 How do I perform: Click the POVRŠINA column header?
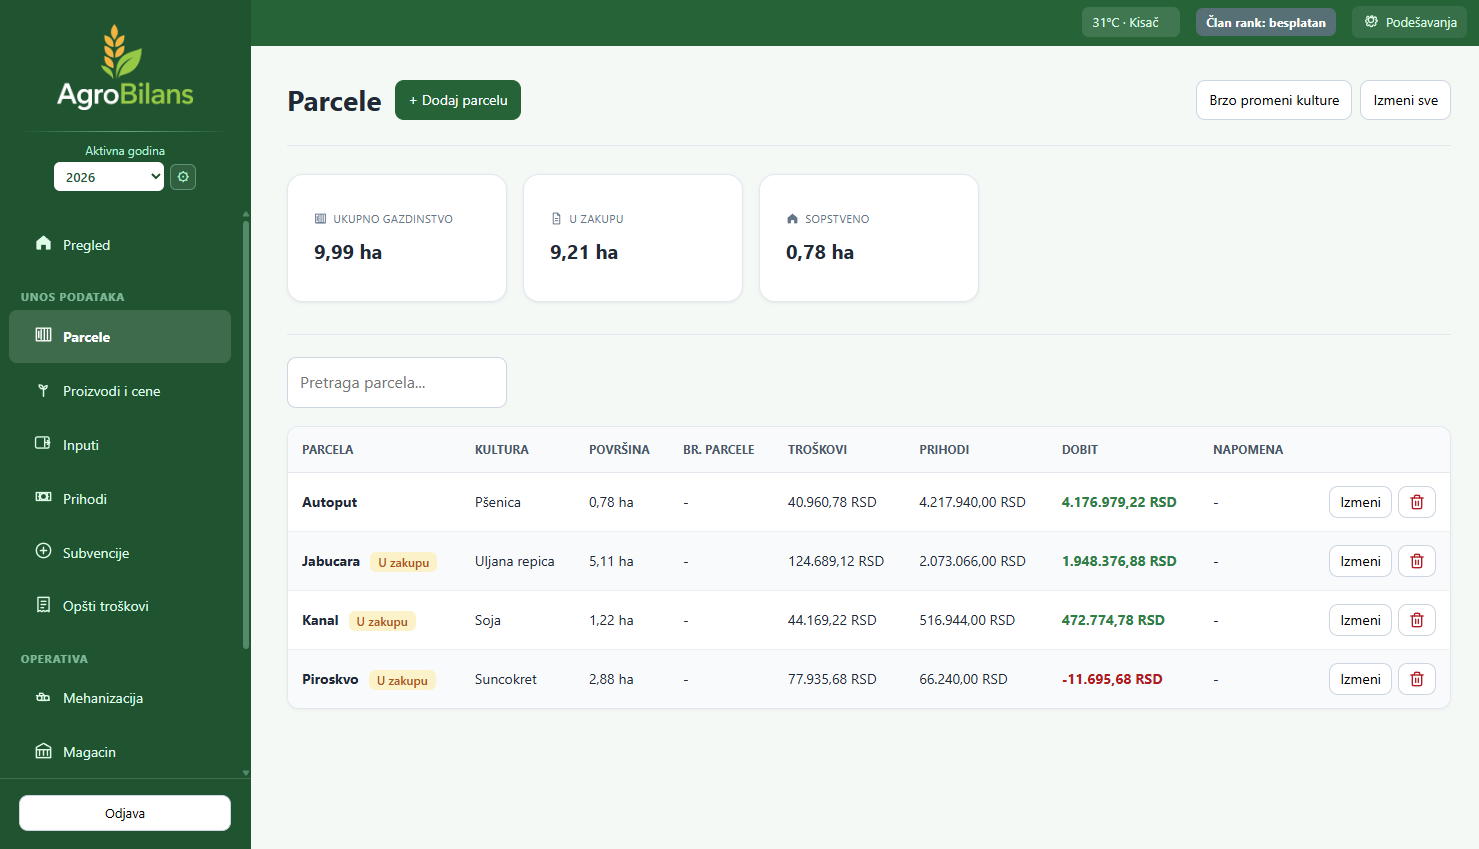(x=619, y=450)
